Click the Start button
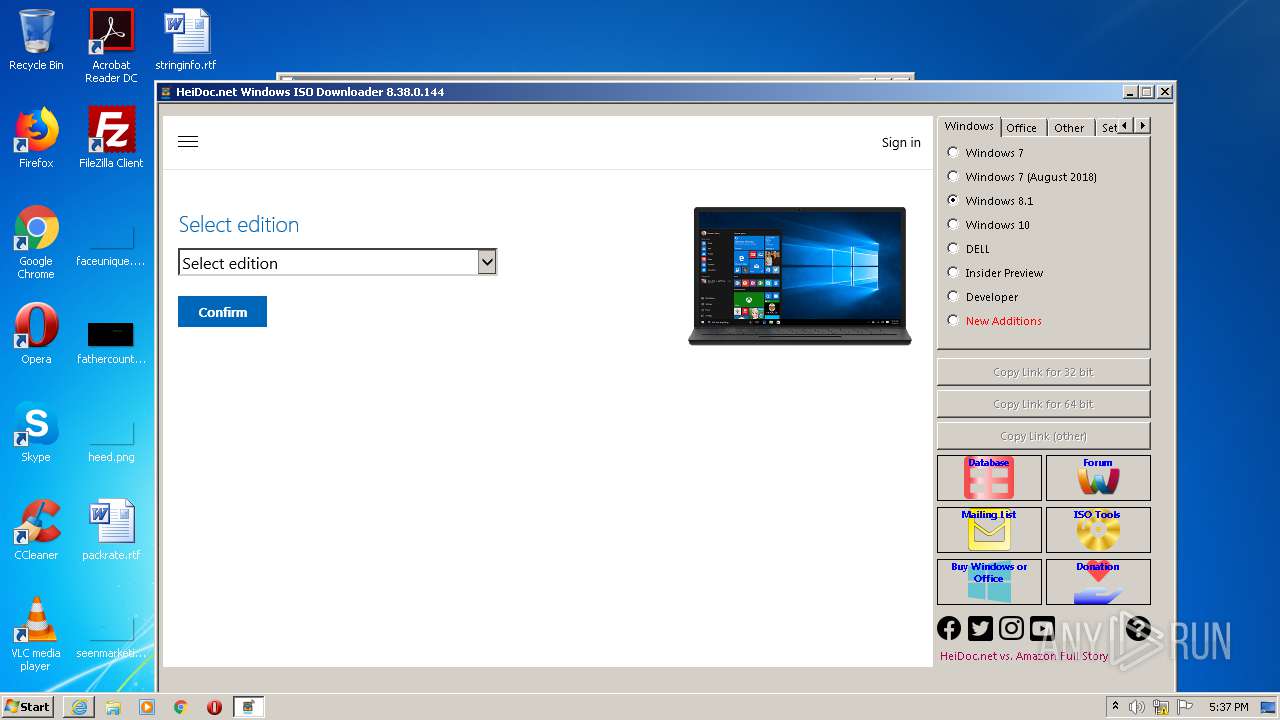The width and height of the screenshot is (1280, 720). coord(28,707)
